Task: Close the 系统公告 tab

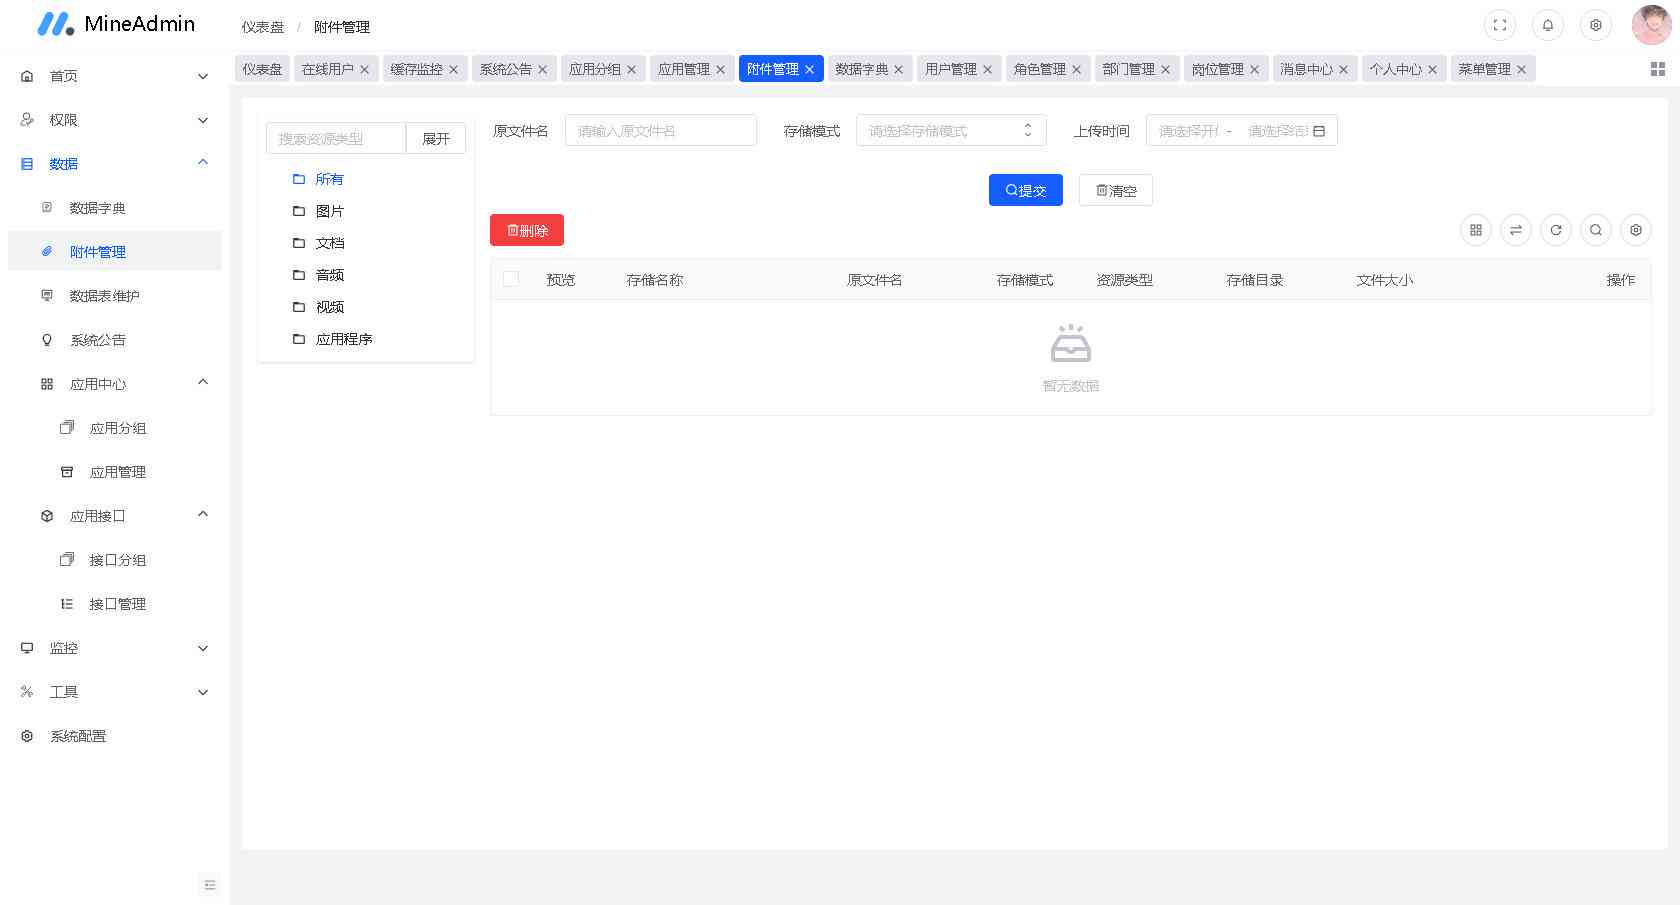Action: [543, 69]
